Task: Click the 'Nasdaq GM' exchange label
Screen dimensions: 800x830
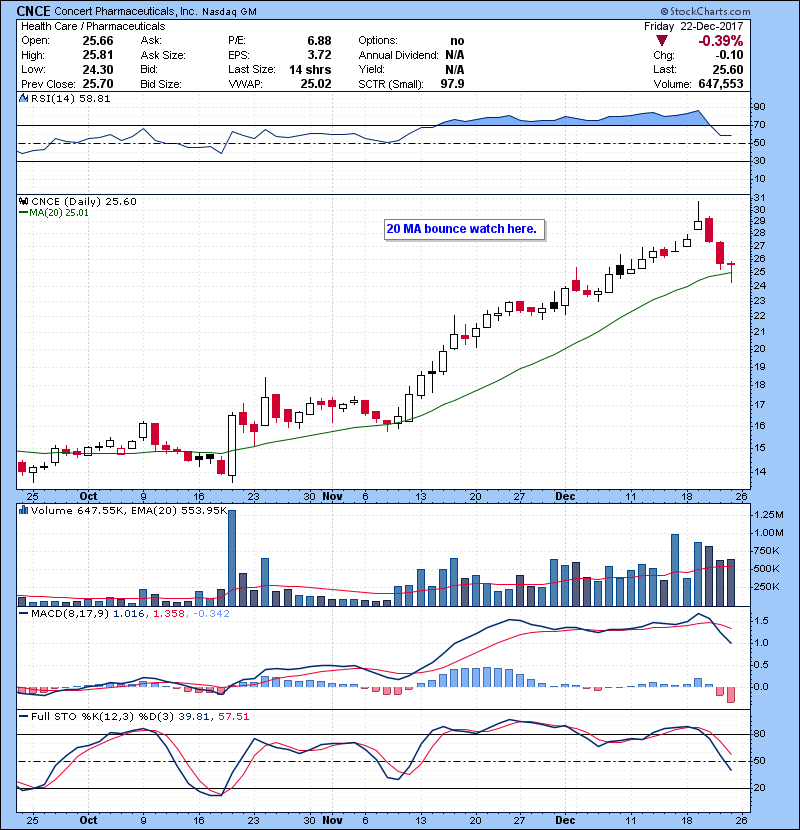Action: click(x=229, y=12)
